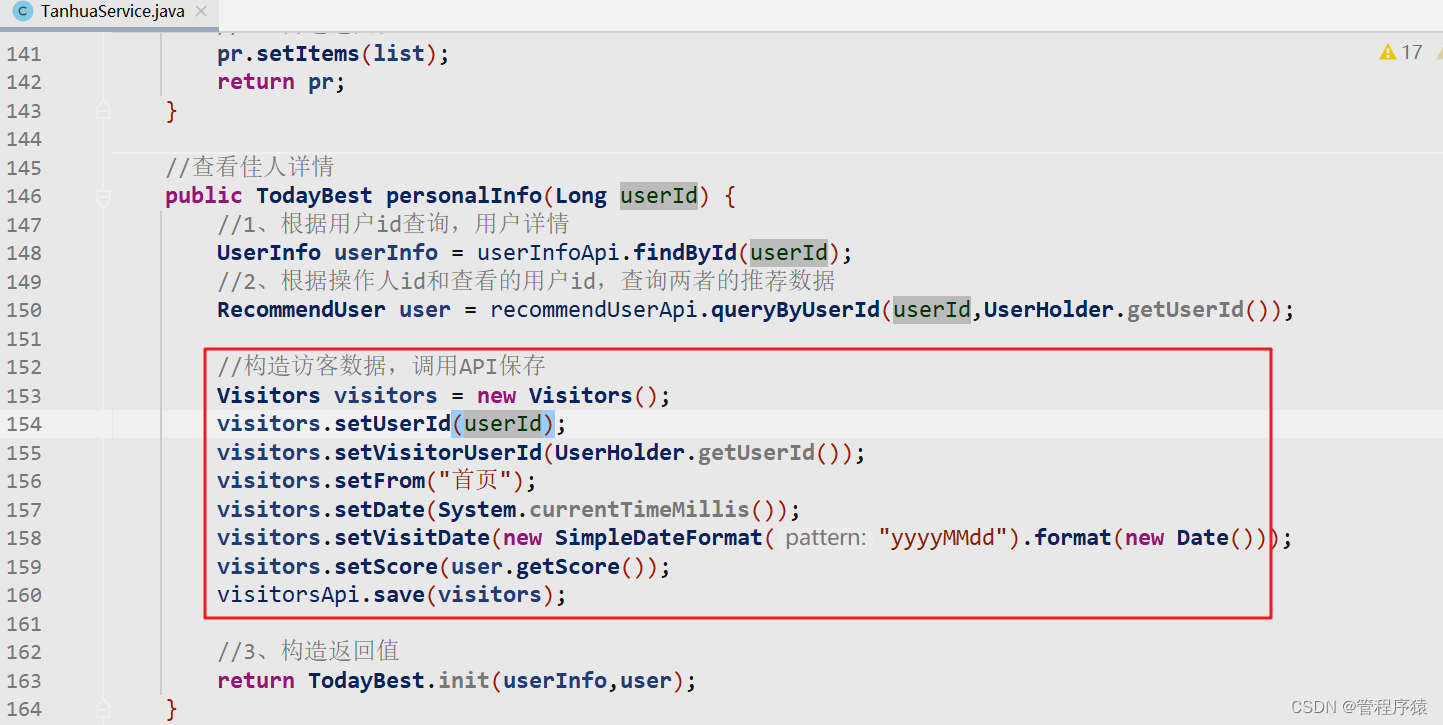Click the highlighted userId argument on line 154
This screenshot has height=725, width=1443.
[503, 424]
